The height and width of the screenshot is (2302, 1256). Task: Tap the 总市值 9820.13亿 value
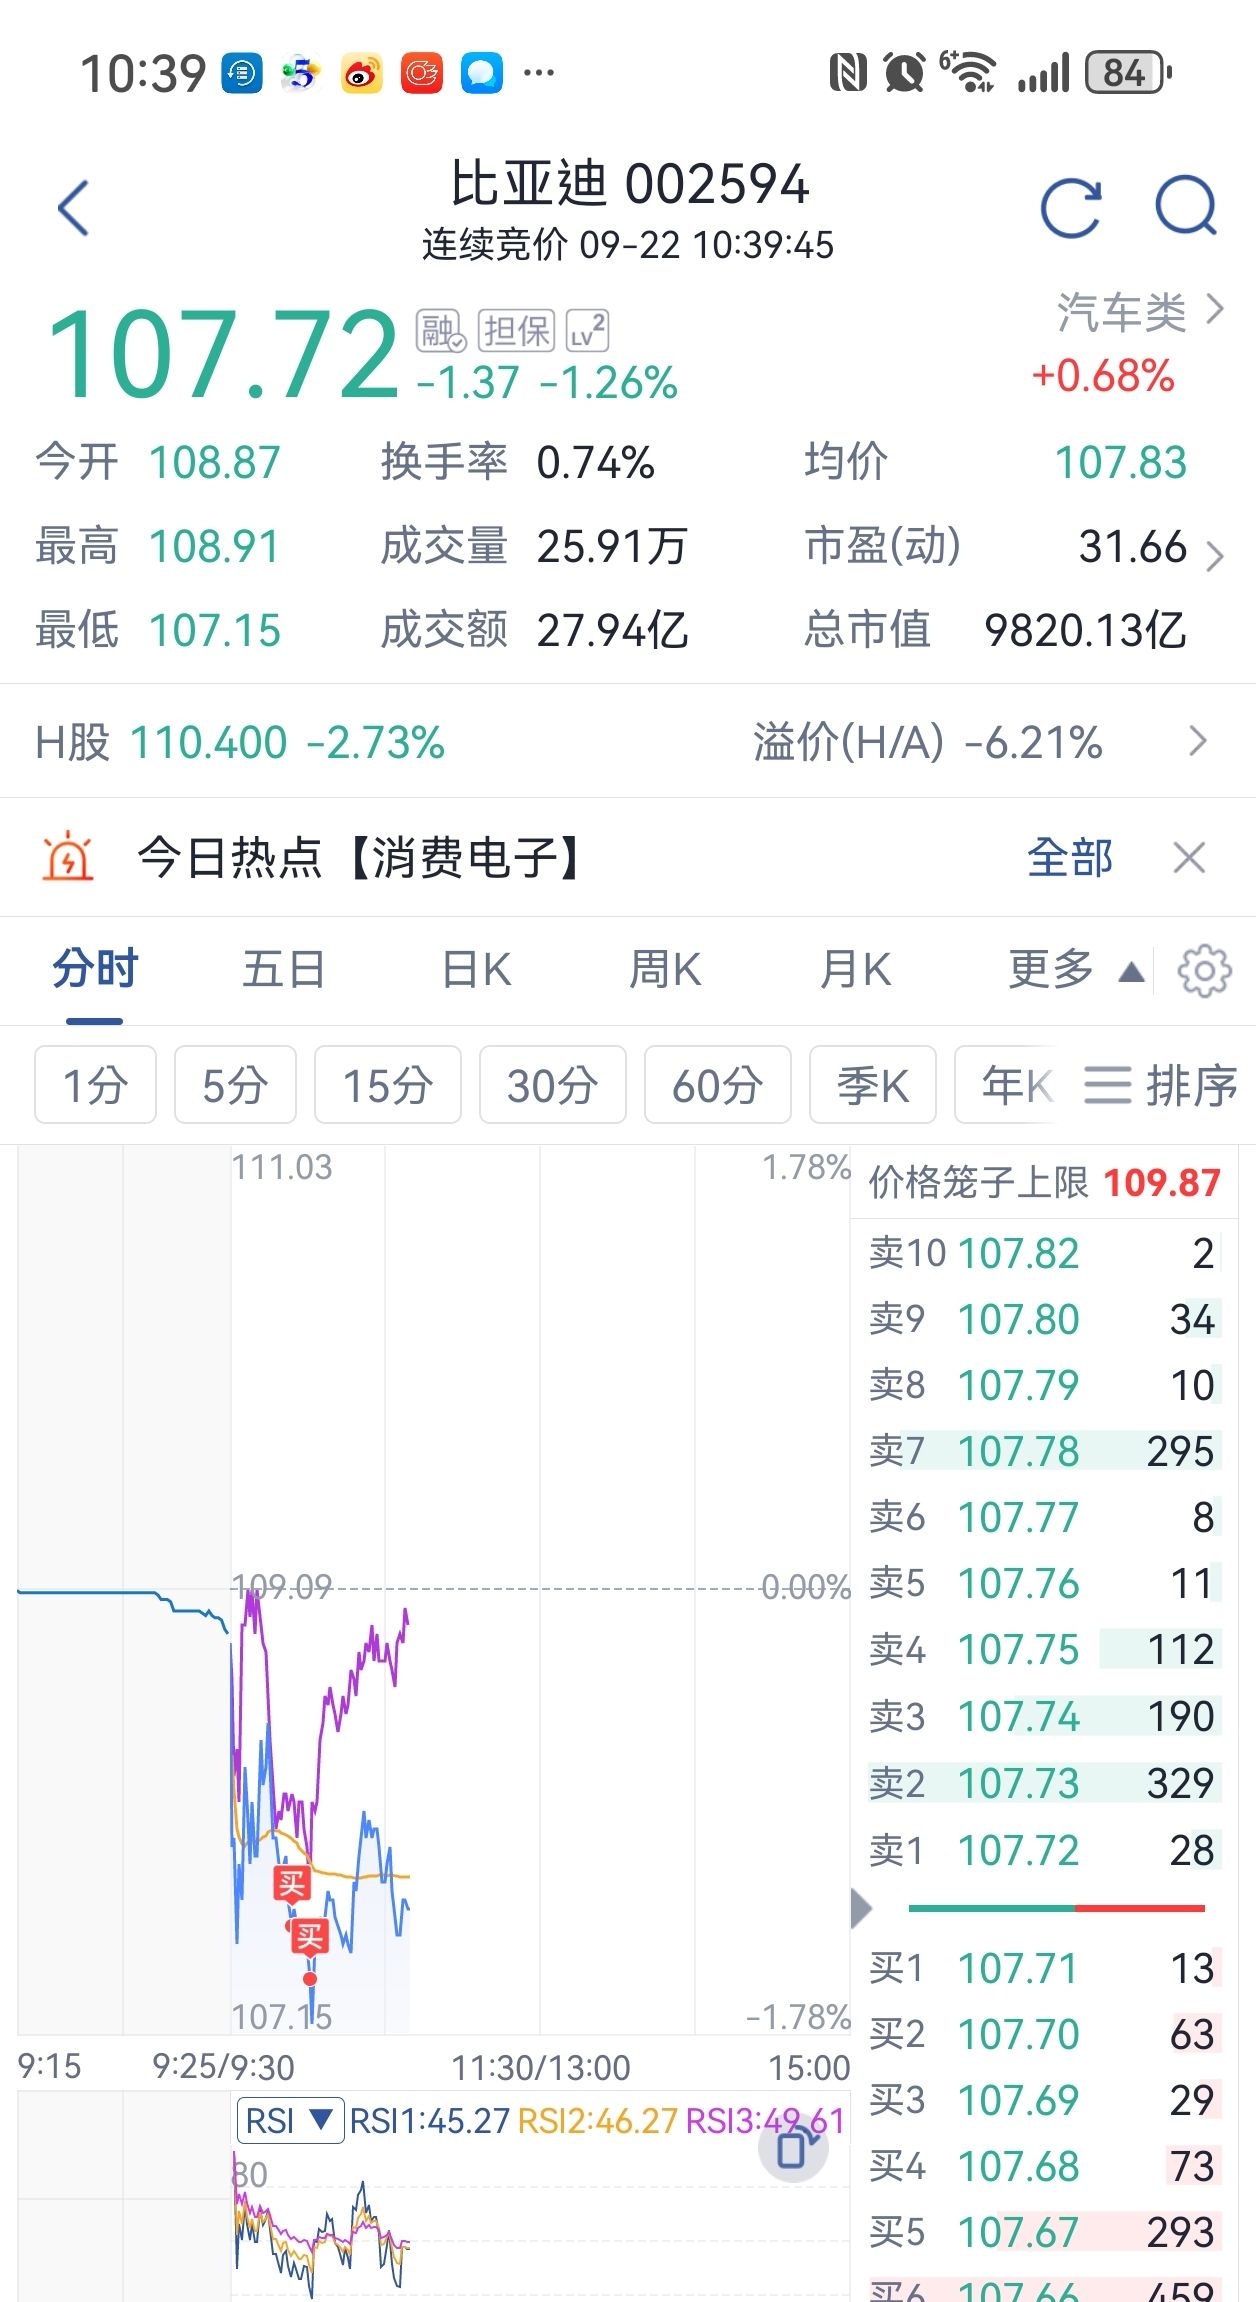click(x=1085, y=630)
